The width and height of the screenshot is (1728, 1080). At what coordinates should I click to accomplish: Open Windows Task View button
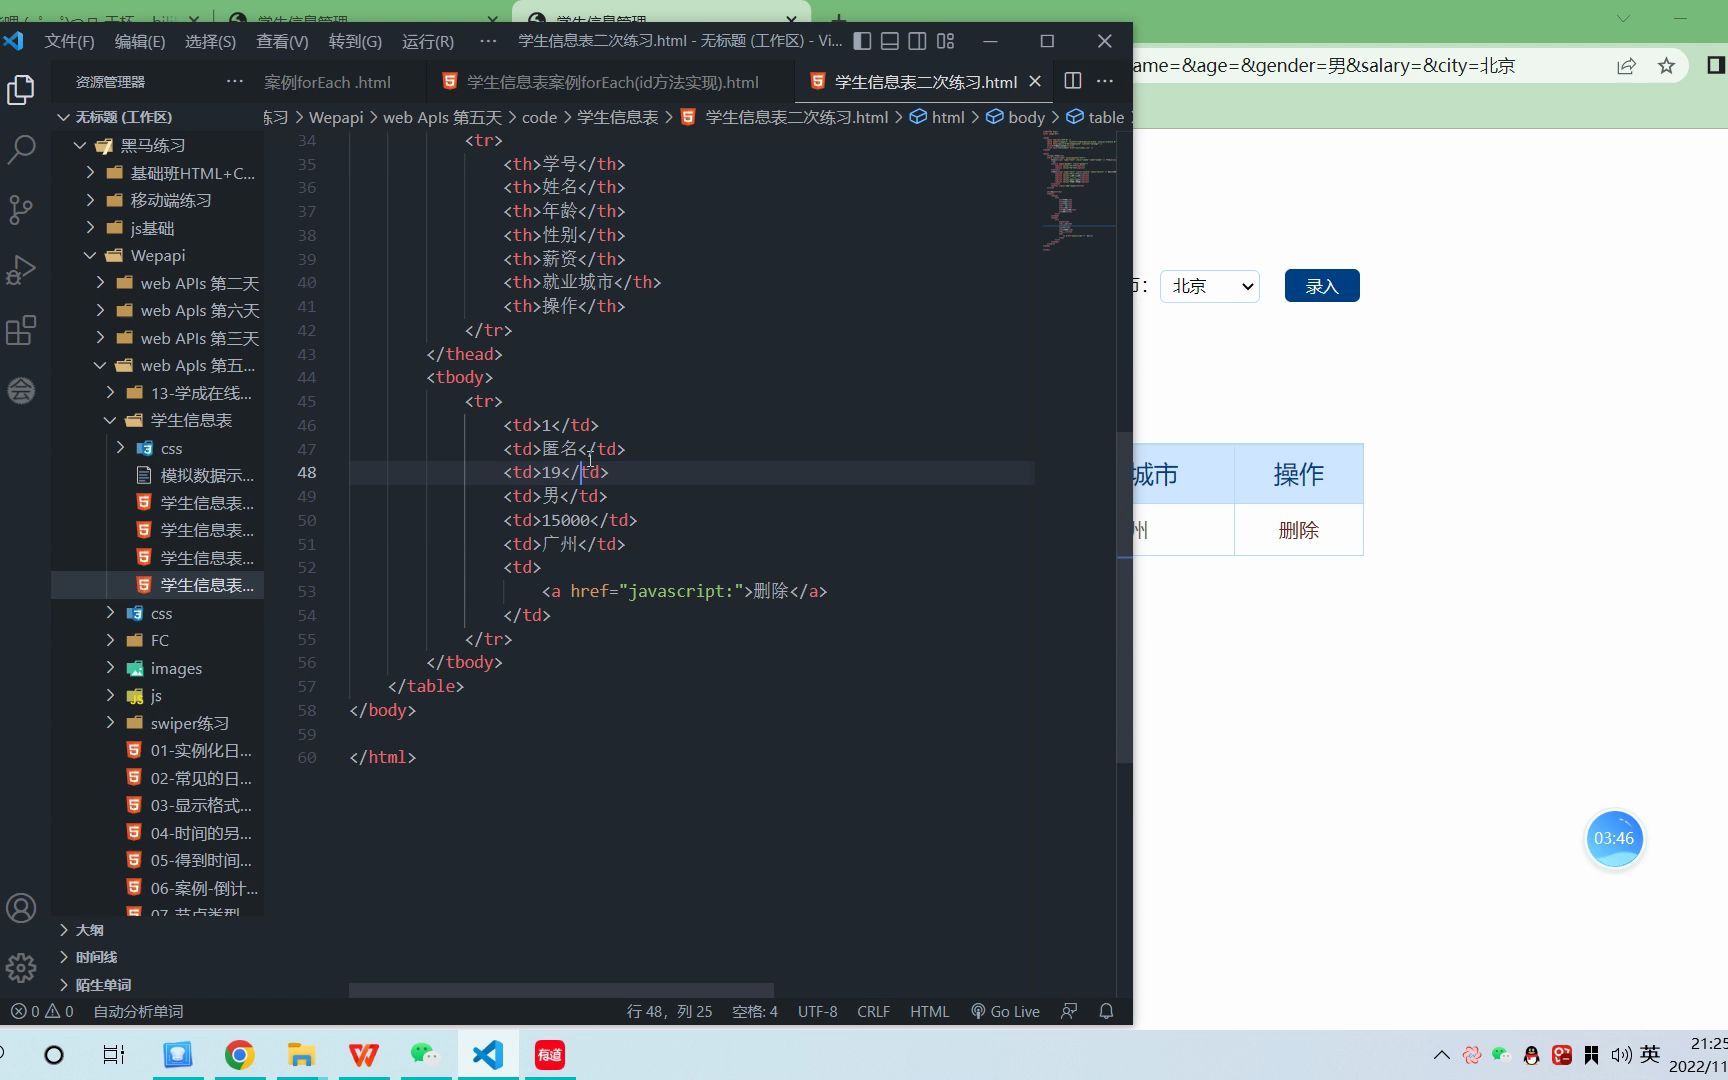(114, 1055)
